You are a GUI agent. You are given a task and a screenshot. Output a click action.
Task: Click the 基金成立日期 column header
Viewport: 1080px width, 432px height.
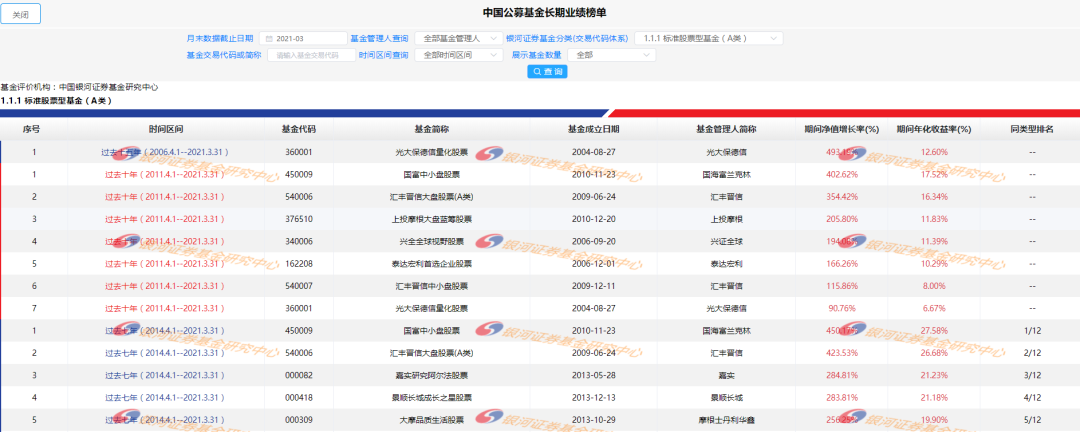click(593, 129)
